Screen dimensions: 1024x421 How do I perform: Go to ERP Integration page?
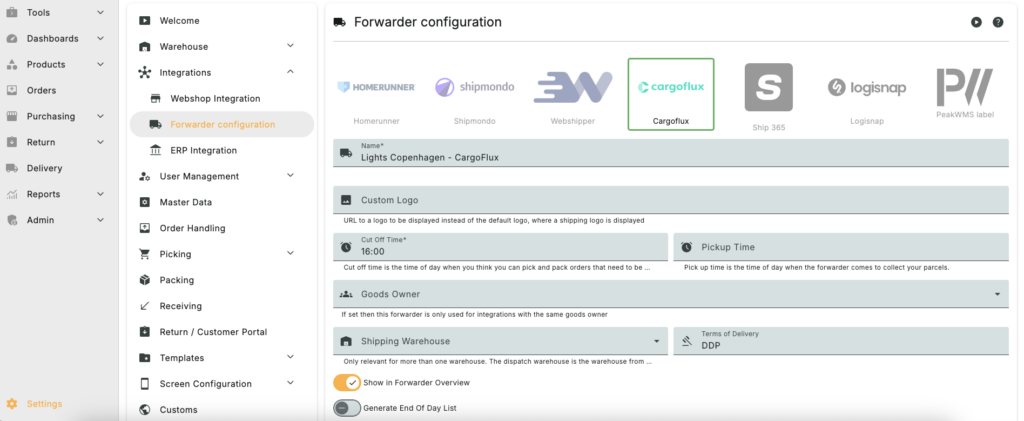[x=204, y=150]
